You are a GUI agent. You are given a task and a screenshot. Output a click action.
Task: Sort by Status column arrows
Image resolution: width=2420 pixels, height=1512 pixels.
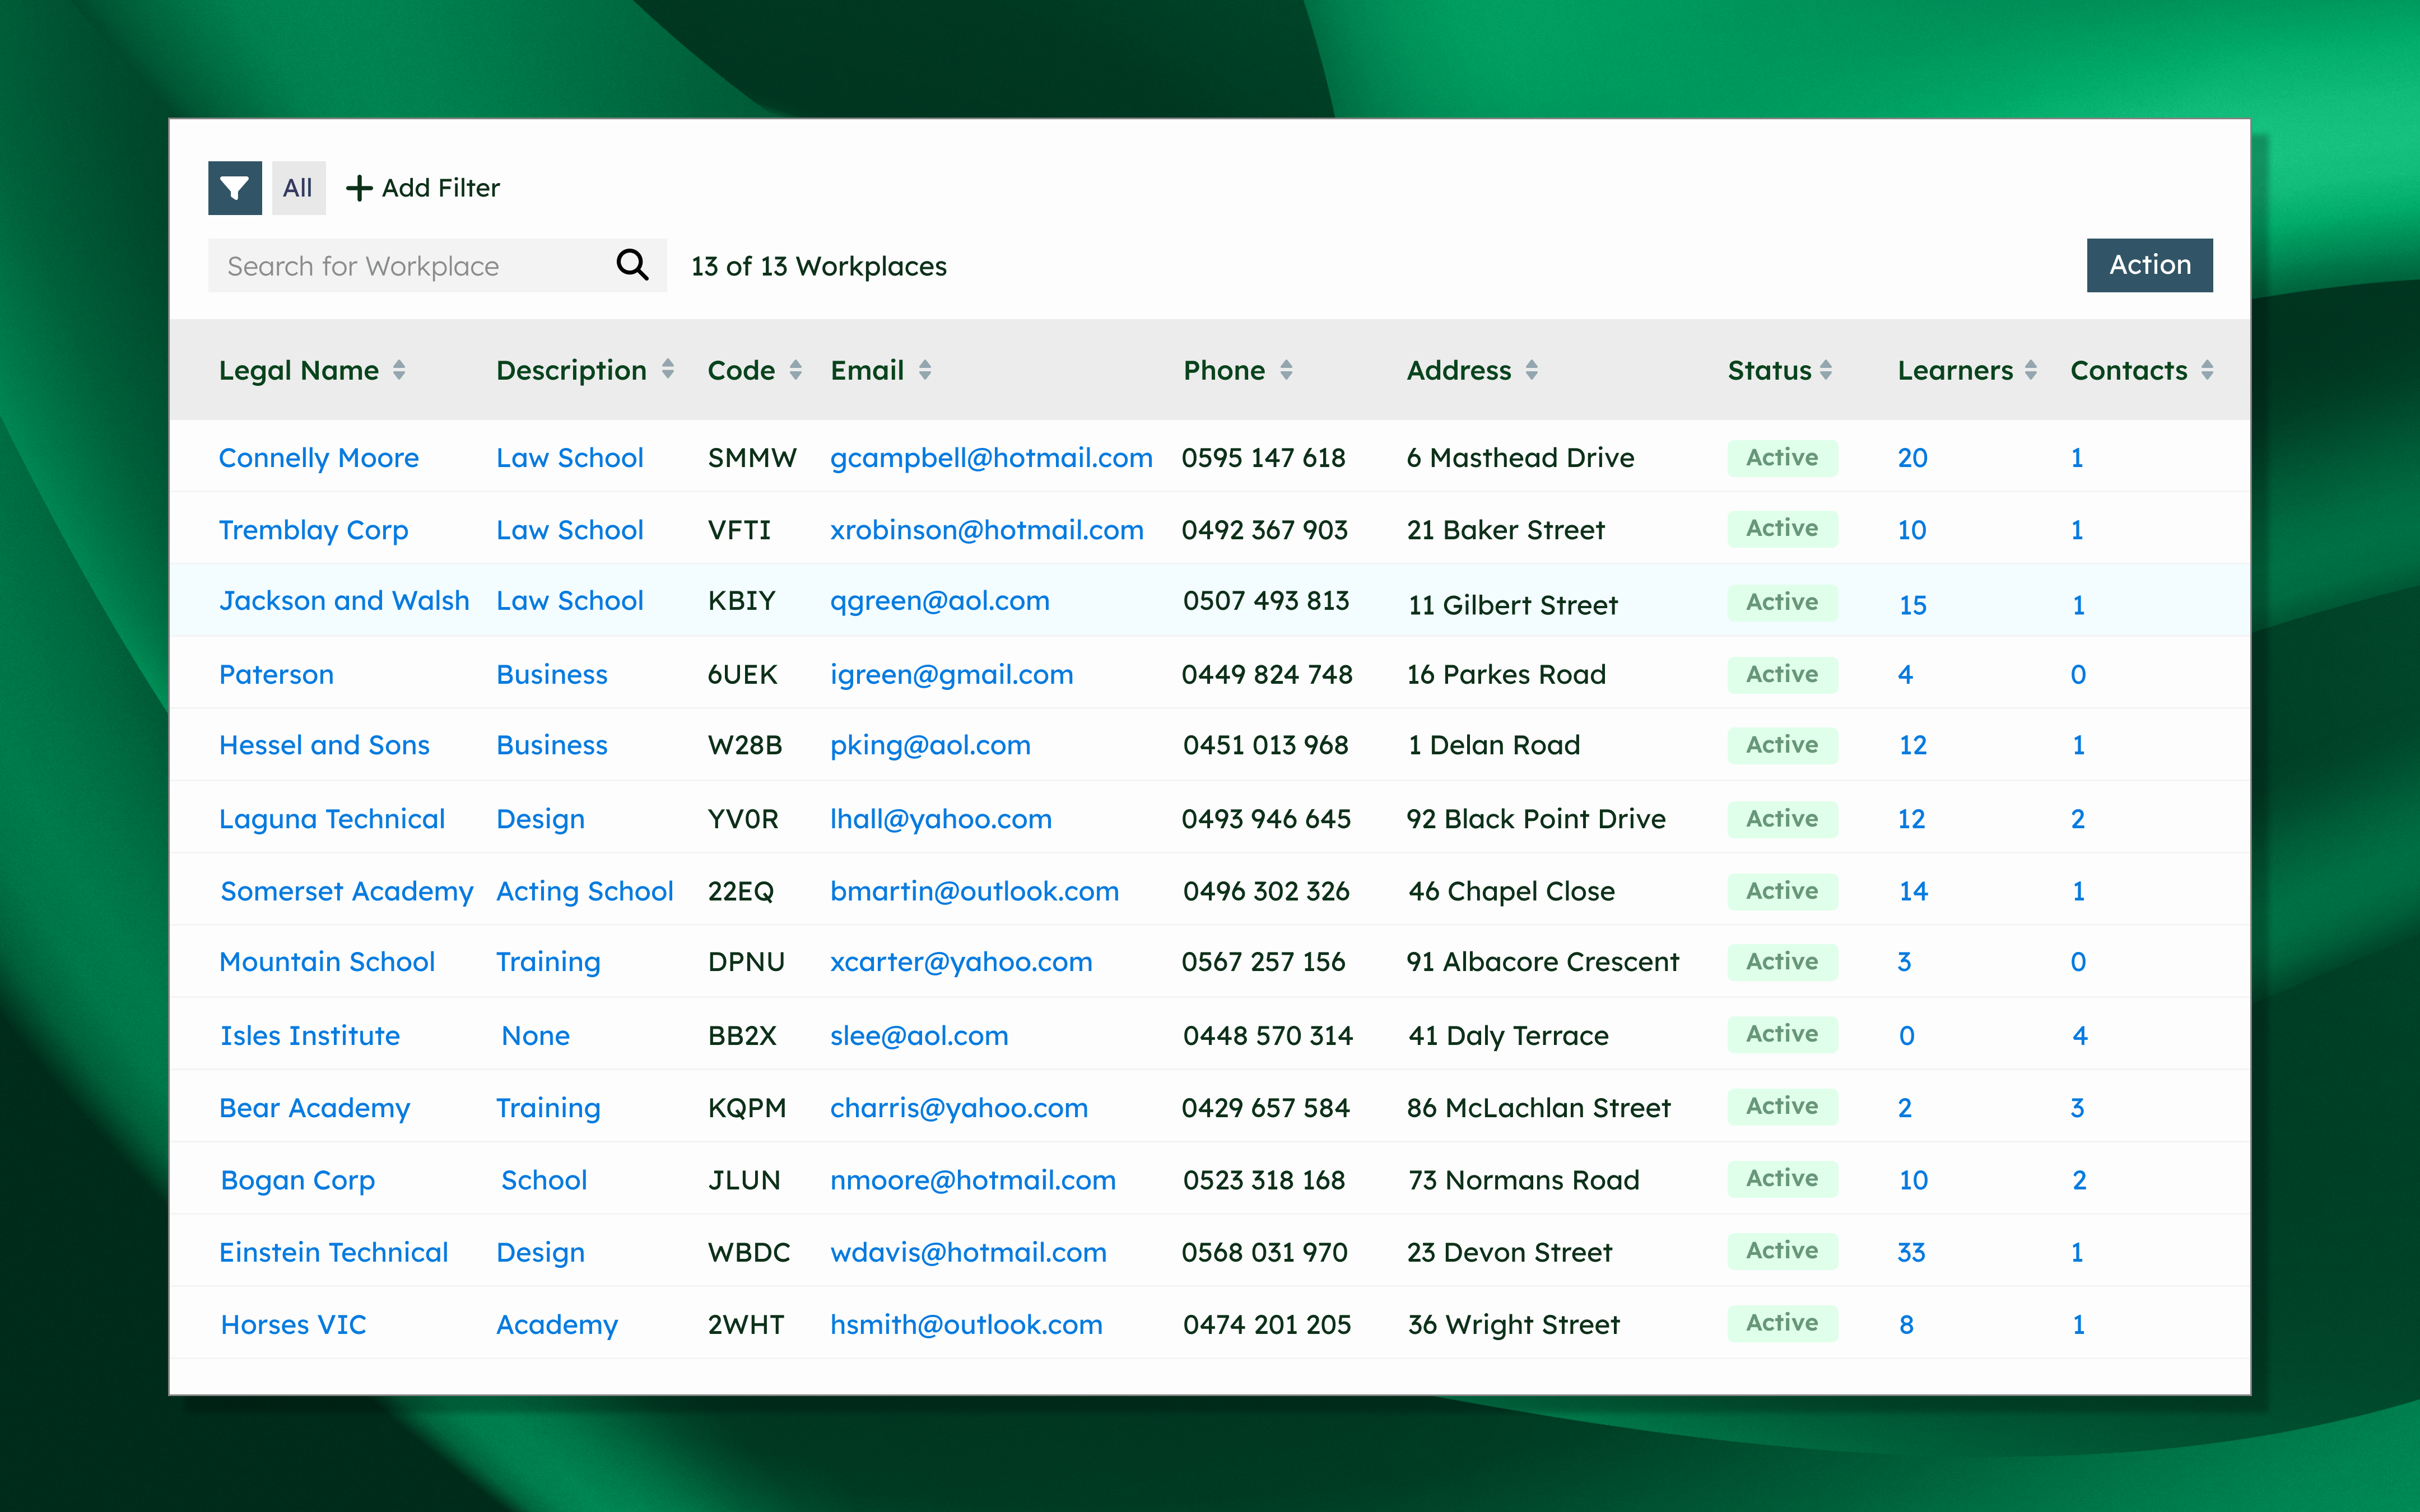coord(1826,370)
